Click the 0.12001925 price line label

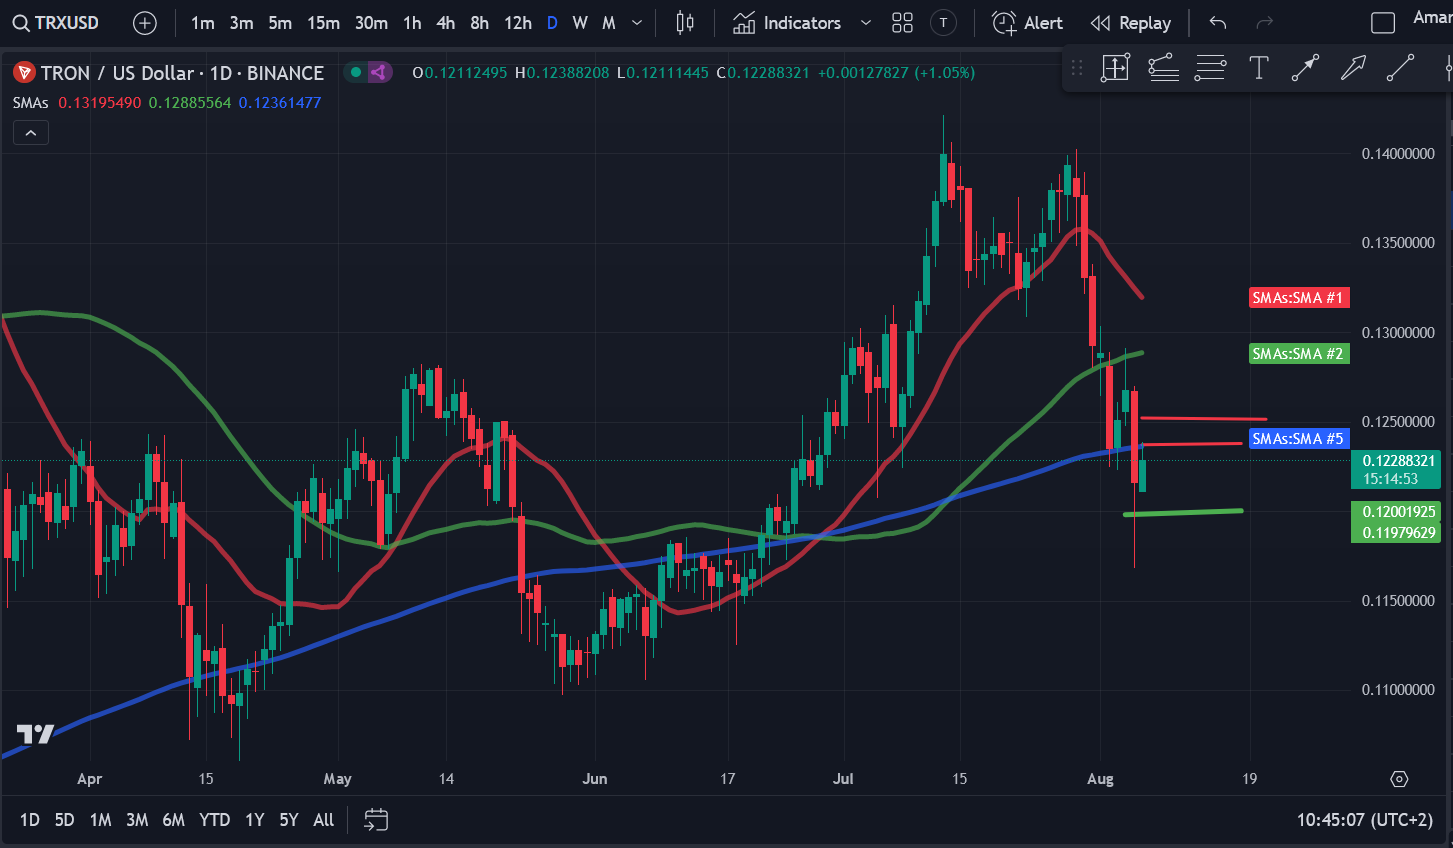1396,512
